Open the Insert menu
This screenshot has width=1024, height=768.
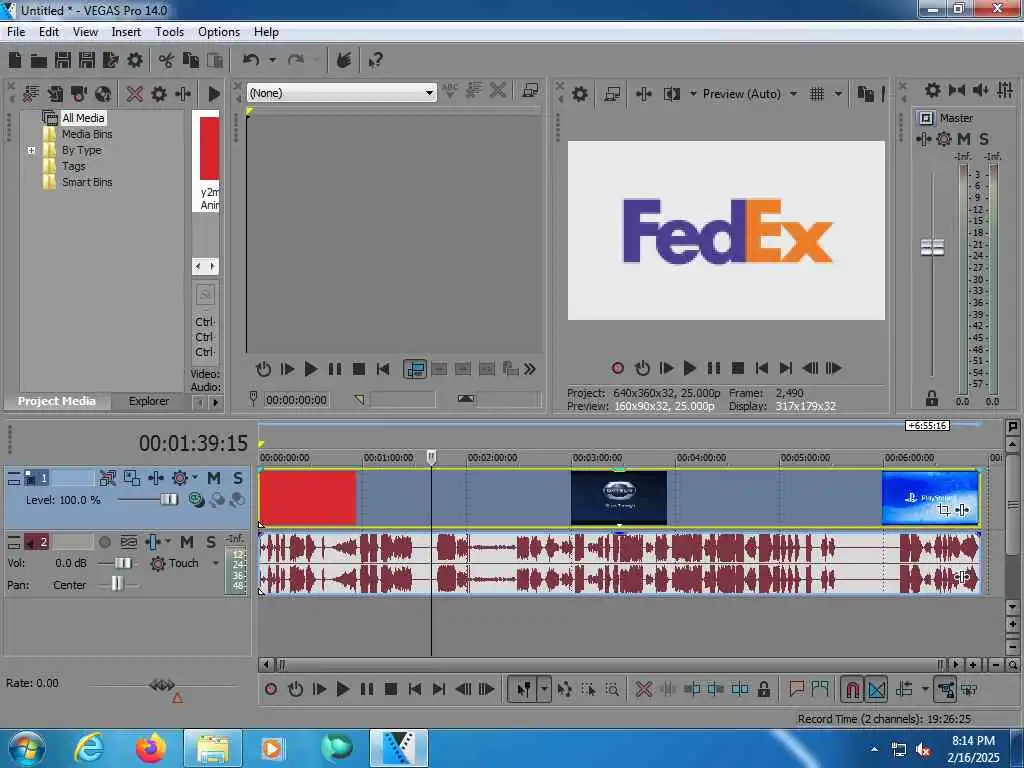point(126,31)
